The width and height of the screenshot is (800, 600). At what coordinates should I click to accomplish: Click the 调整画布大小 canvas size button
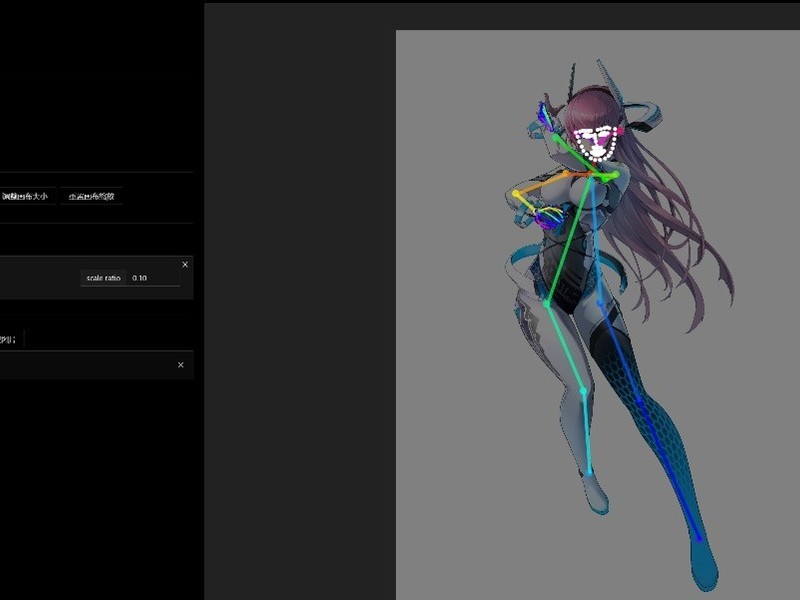pos(26,196)
